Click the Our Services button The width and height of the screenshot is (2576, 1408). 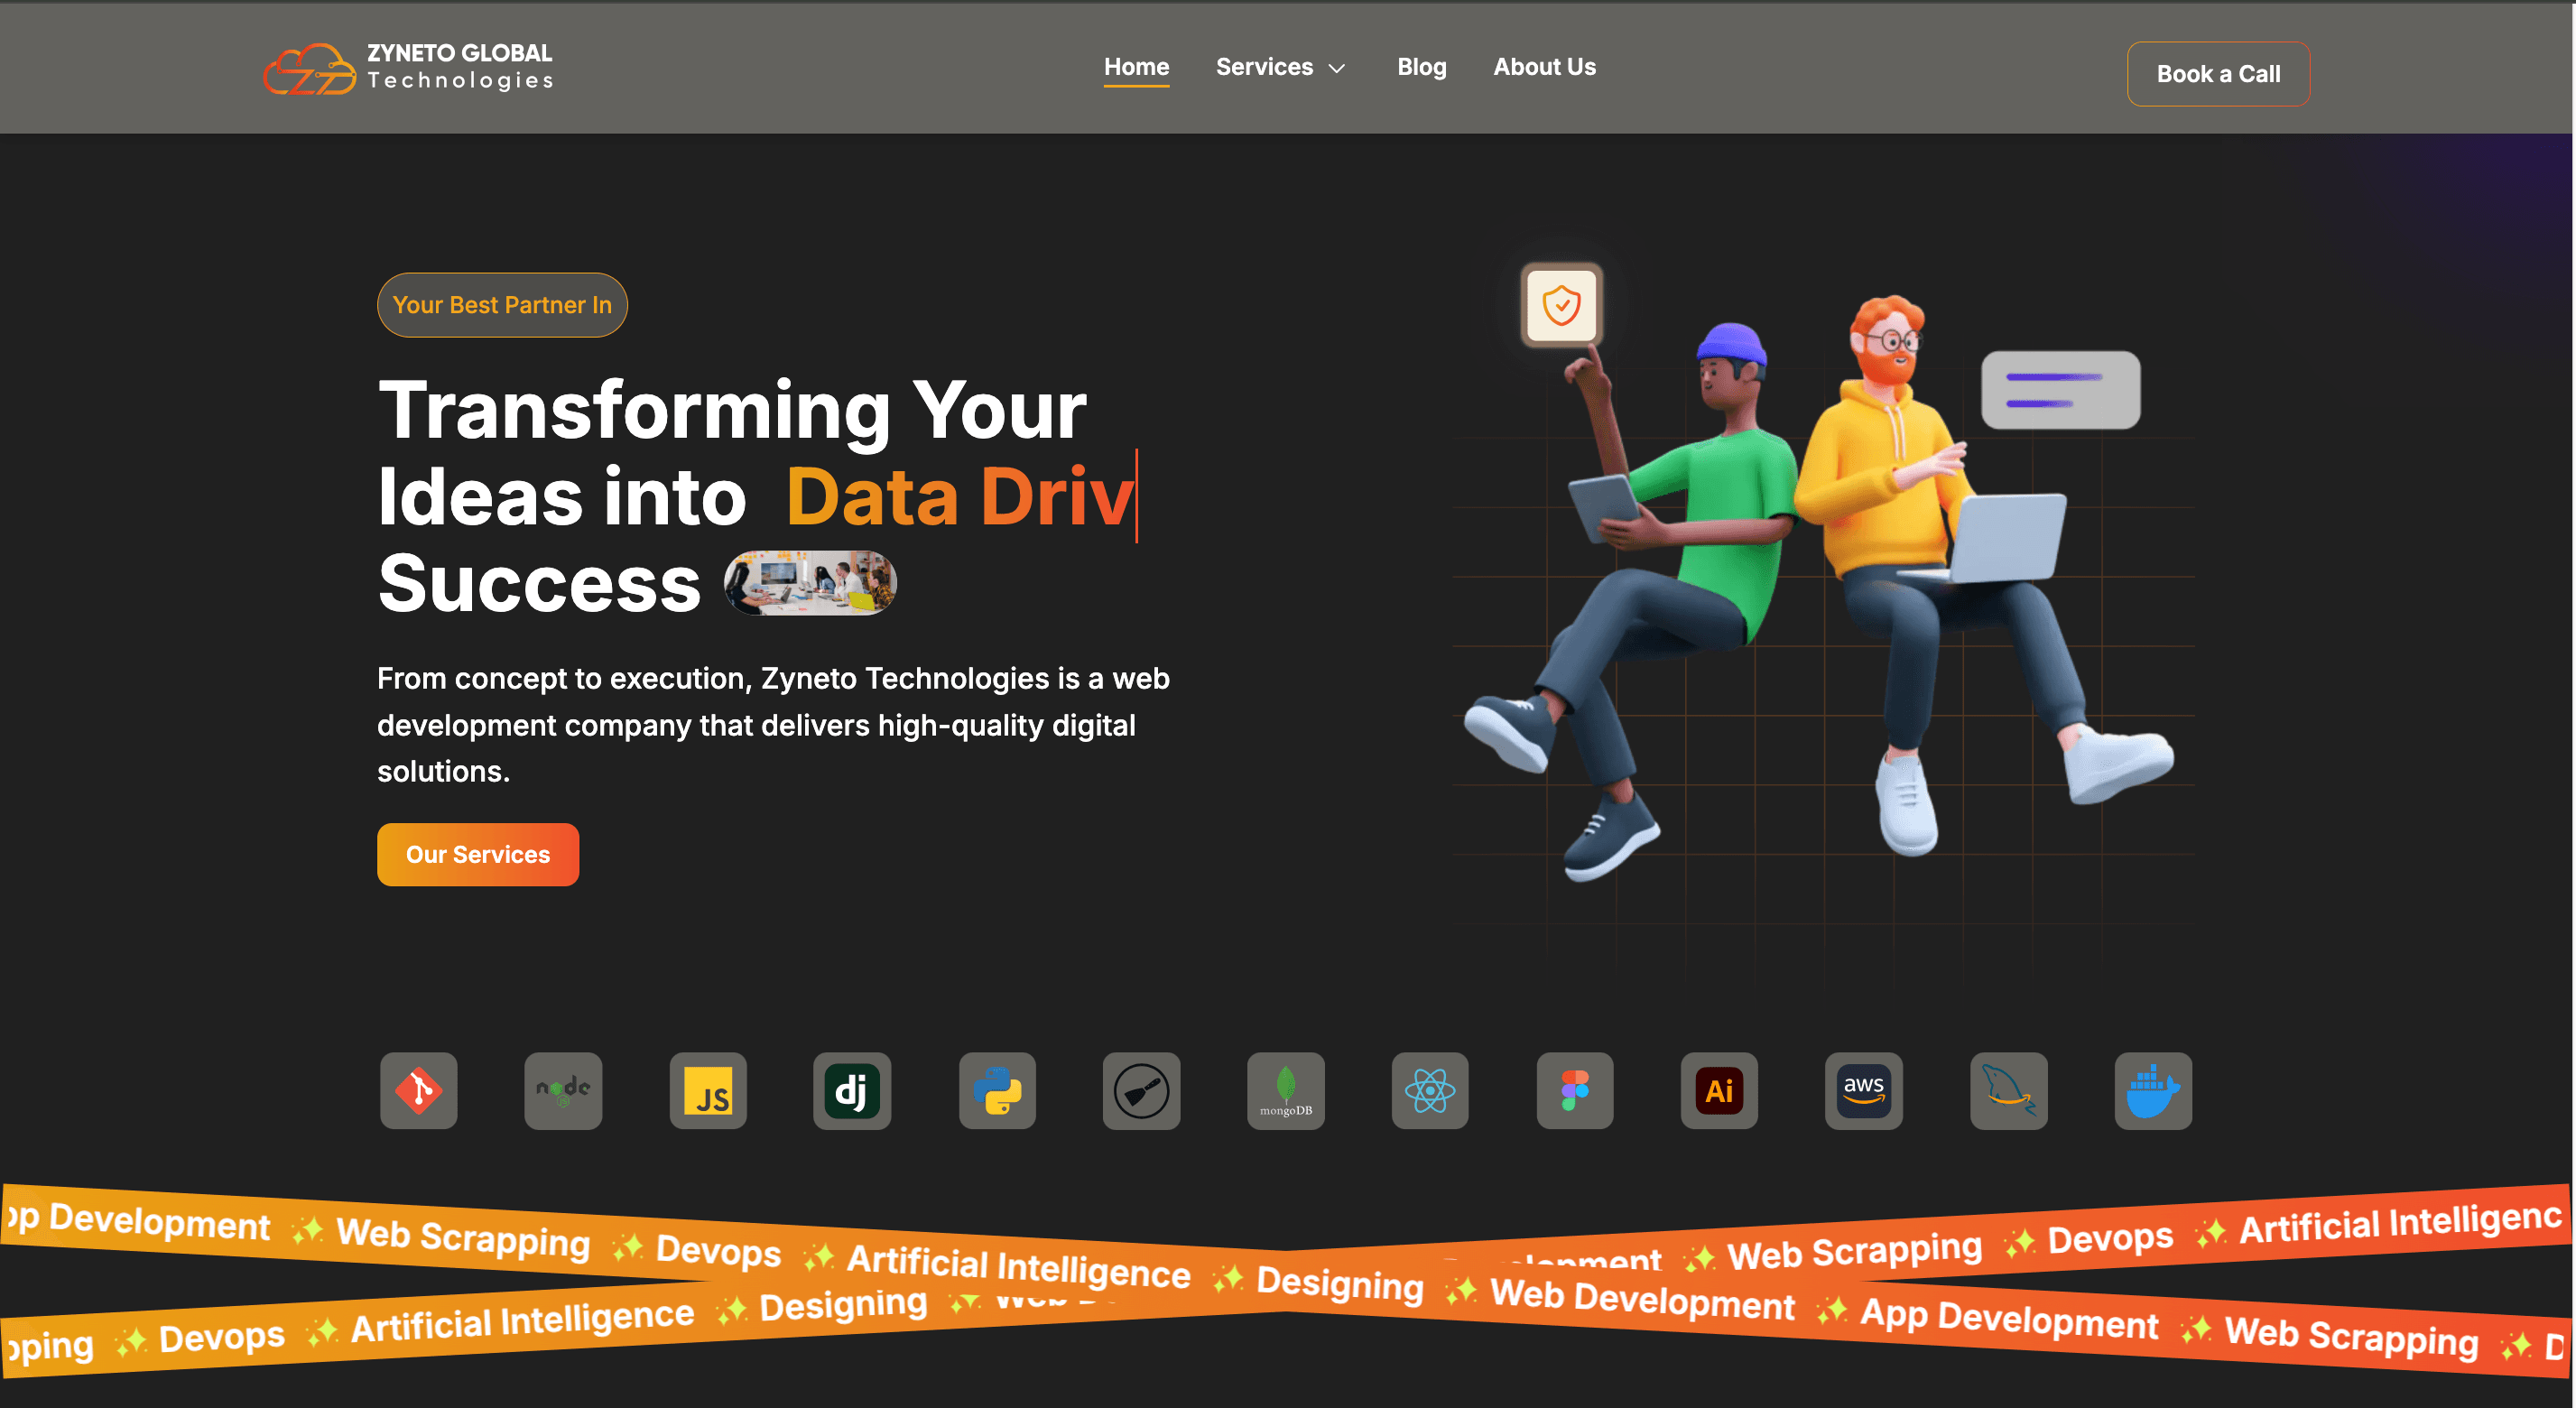tap(478, 854)
